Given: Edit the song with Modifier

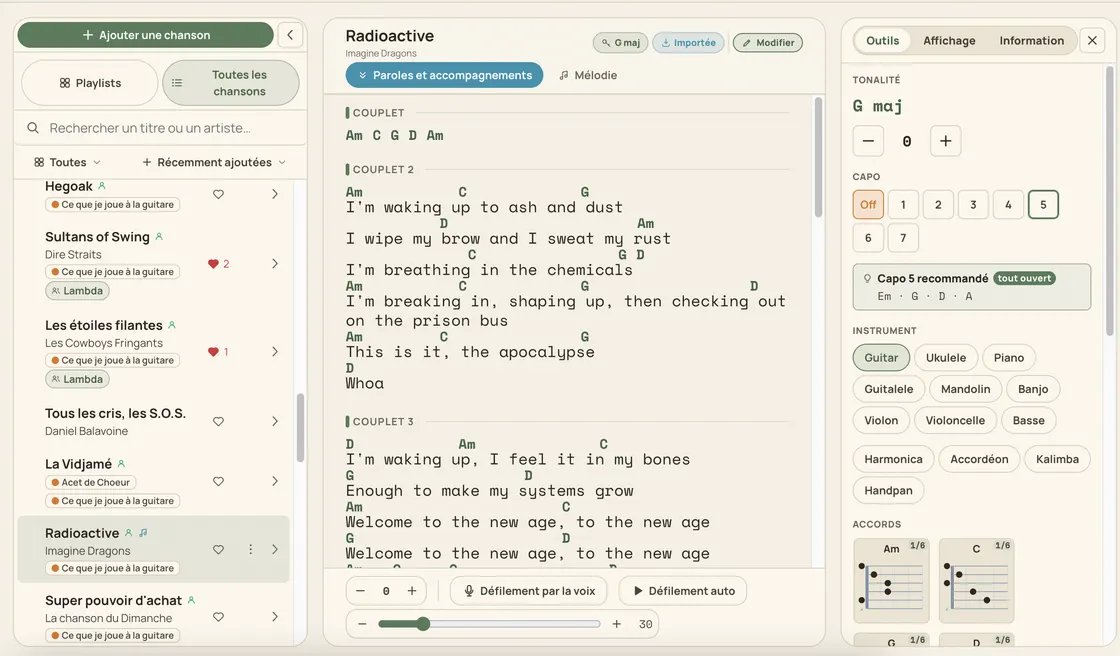Looking at the screenshot, I should click(x=768, y=43).
